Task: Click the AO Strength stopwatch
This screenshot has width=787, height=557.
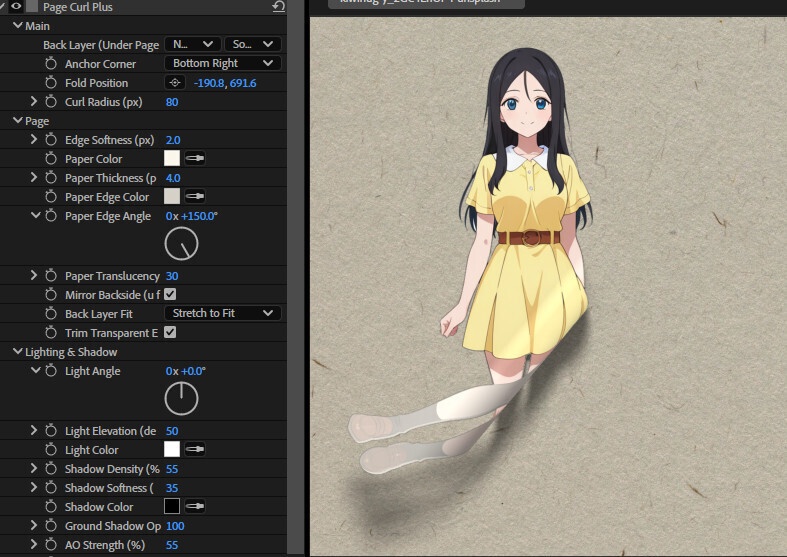Action: (51, 545)
